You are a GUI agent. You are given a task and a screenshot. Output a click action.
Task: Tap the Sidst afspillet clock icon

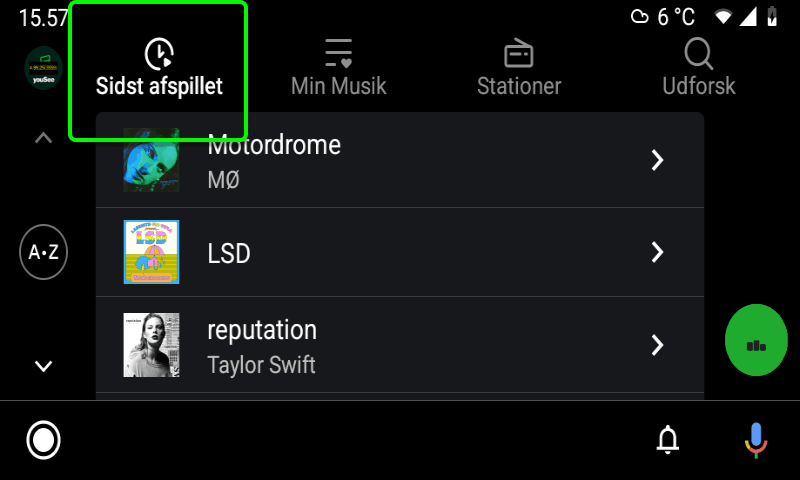[x=159, y=54]
